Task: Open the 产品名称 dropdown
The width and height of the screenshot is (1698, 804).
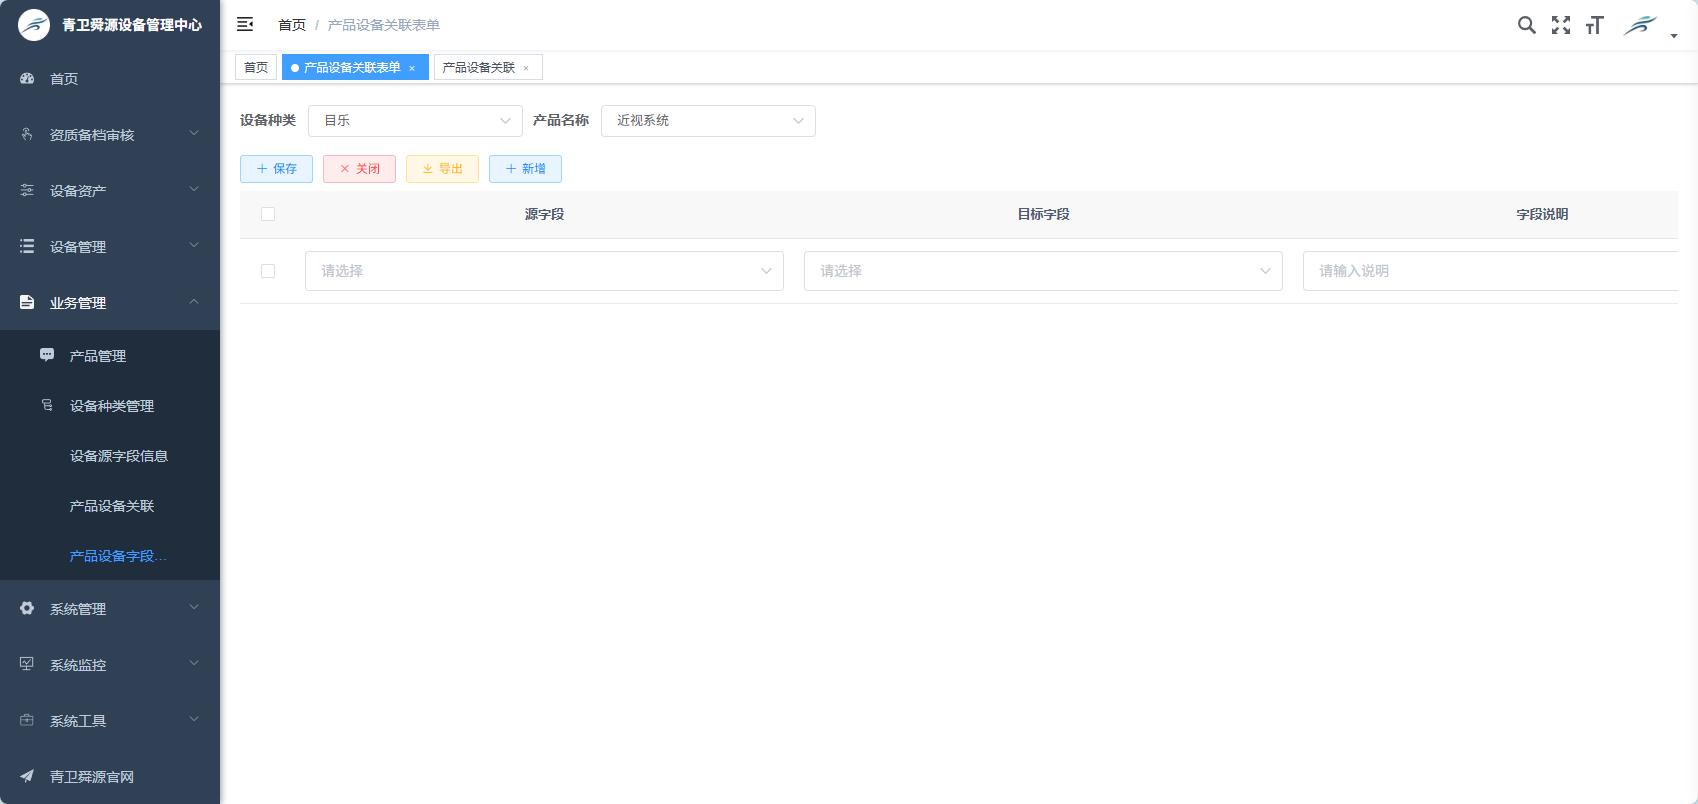Action: coord(708,121)
